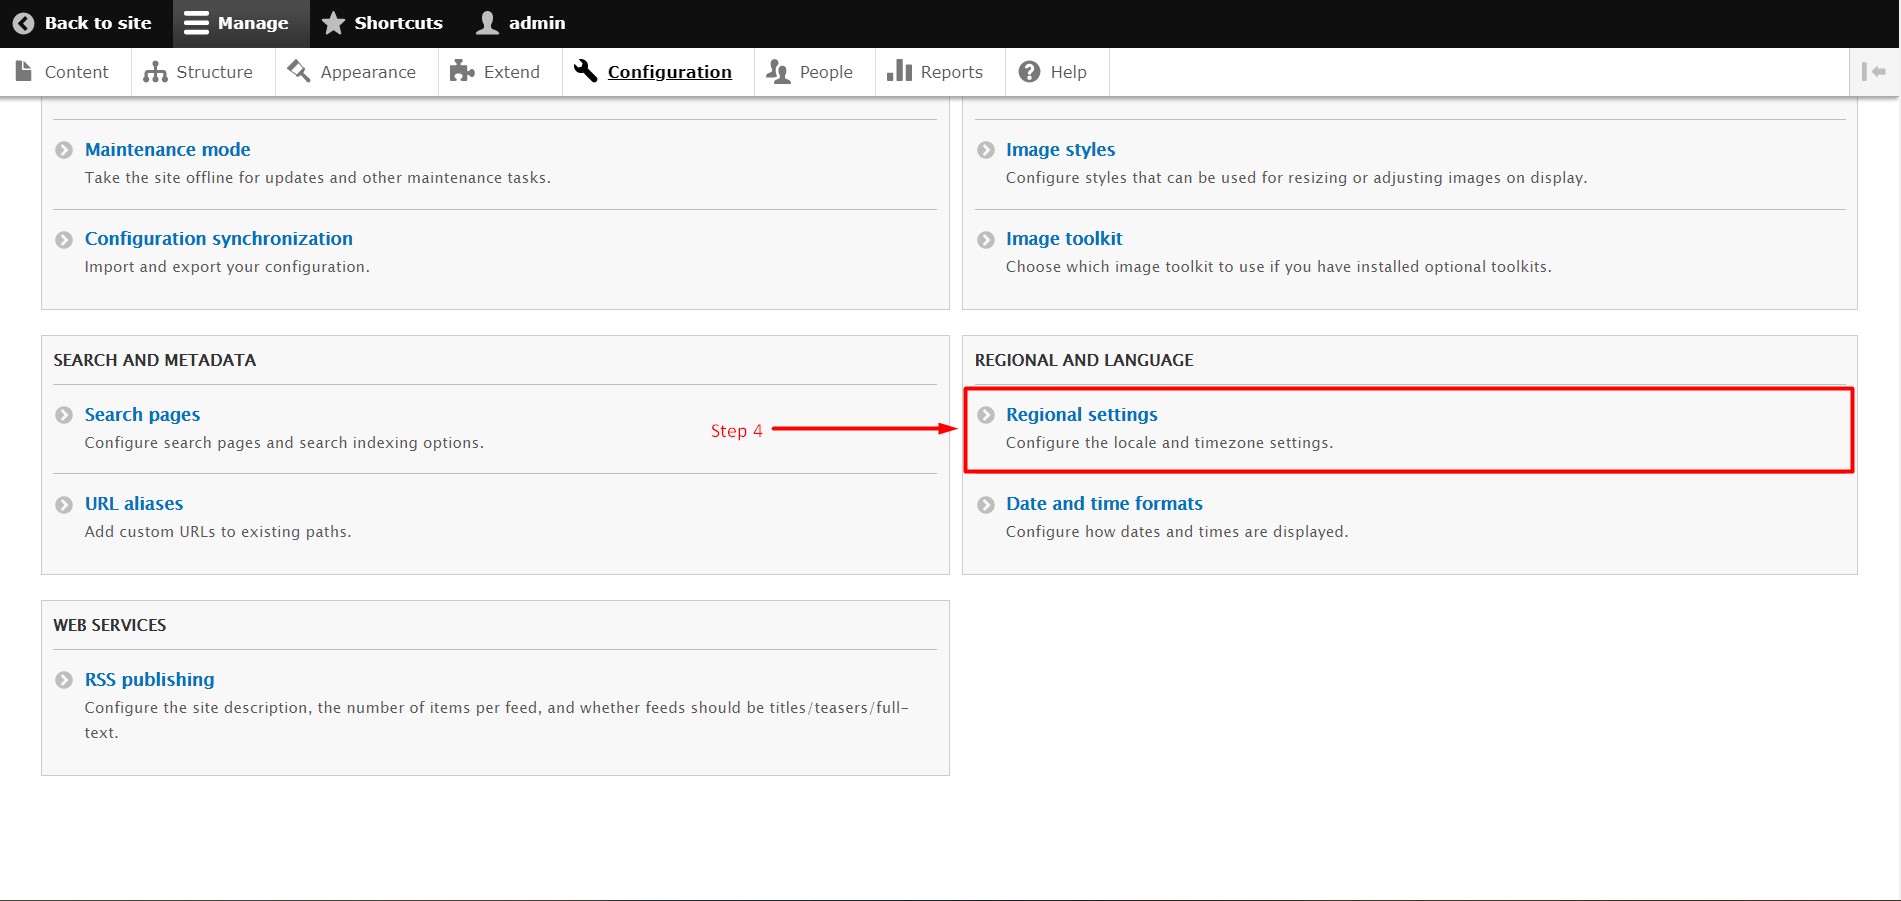Open the People menu item
The width and height of the screenshot is (1901, 901).
click(826, 72)
